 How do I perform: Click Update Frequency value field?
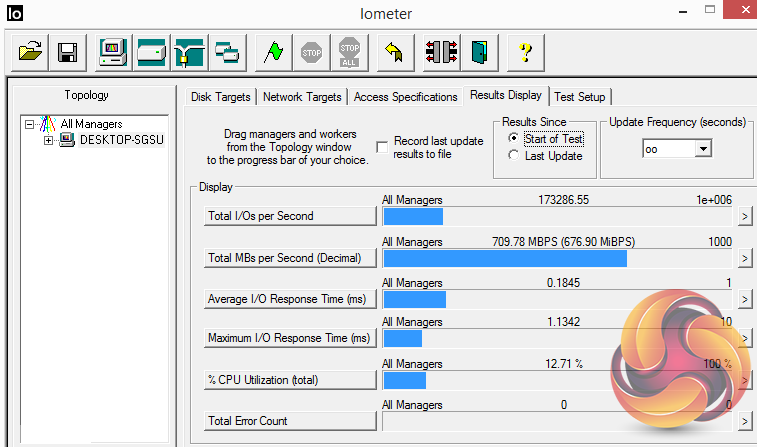click(670, 149)
